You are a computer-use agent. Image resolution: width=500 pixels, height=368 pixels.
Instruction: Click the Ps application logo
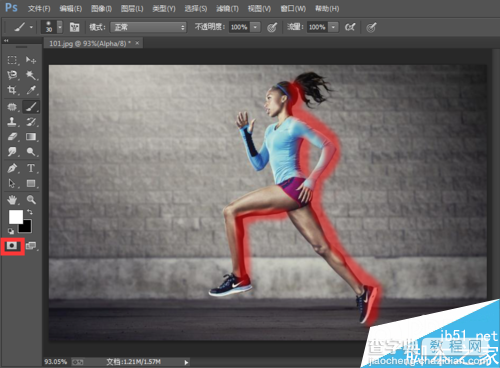11,8
